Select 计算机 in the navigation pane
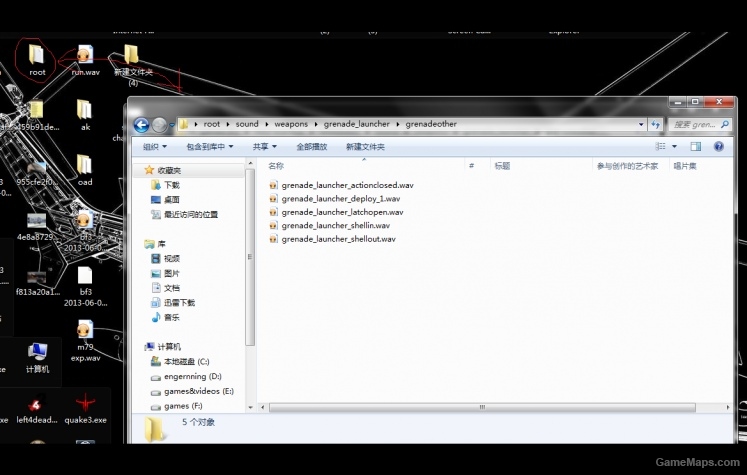747x475 pixels. pyautogui.click(x=169, y=347)
